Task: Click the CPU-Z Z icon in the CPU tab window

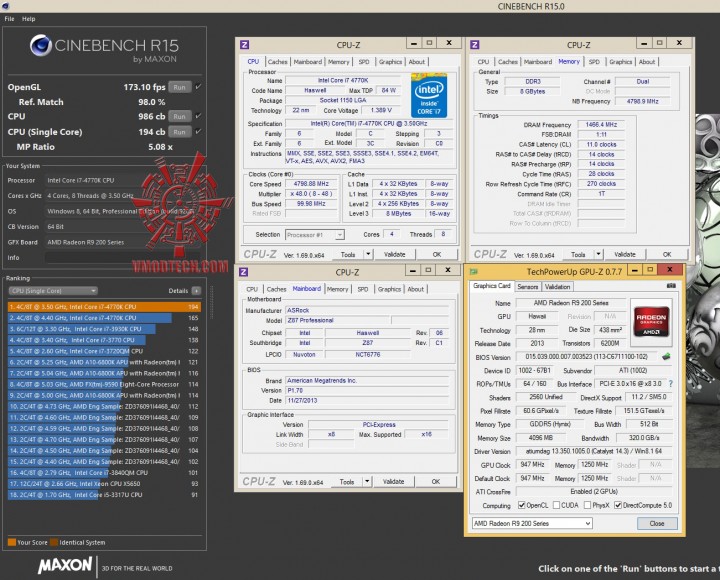Action: tap(244, 45)
